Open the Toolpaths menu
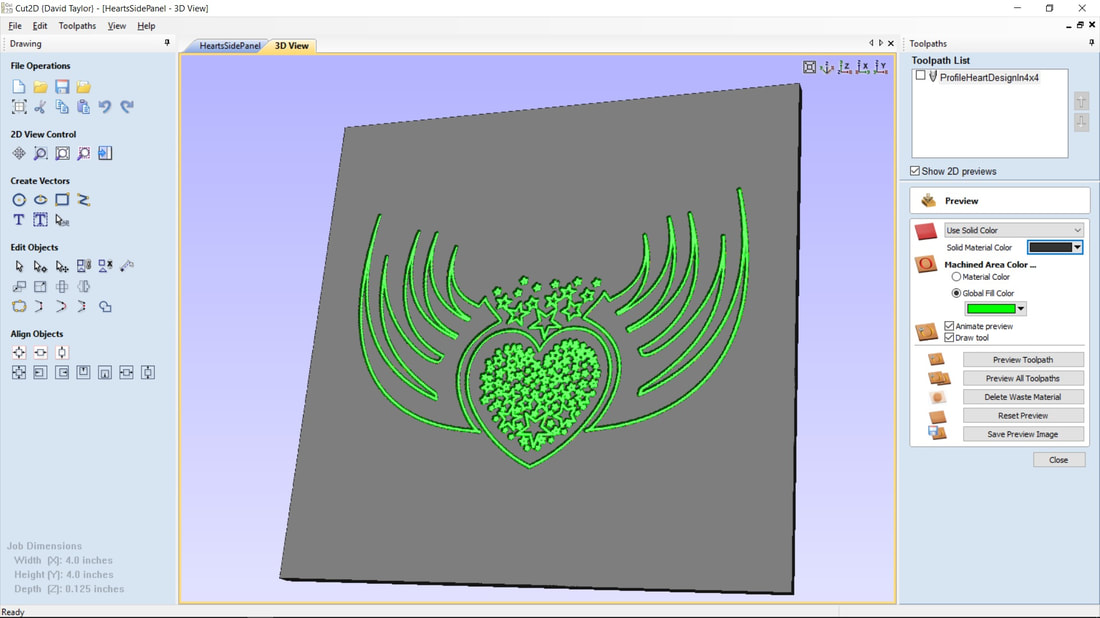Screen dimensions: 1100x618 pyautogui.click(x=77, y=26)
